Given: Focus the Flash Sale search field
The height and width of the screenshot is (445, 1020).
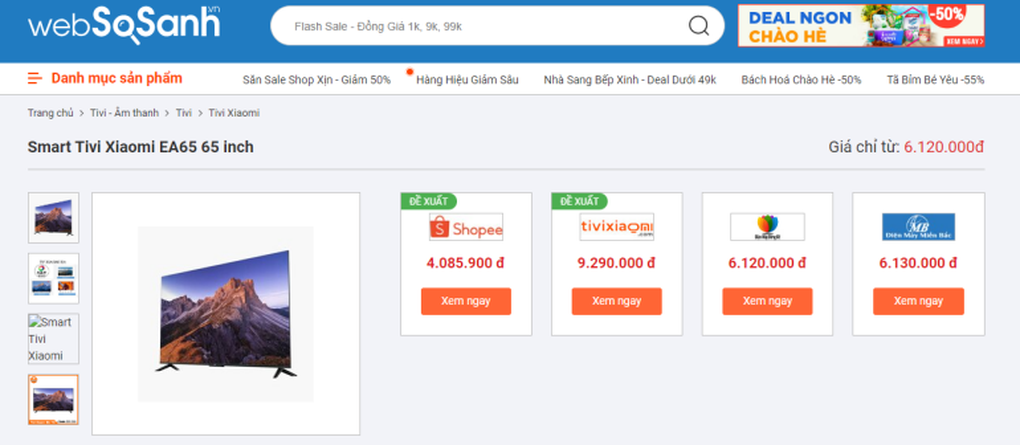Looking at the screenshot, I should tap(497, 26).
